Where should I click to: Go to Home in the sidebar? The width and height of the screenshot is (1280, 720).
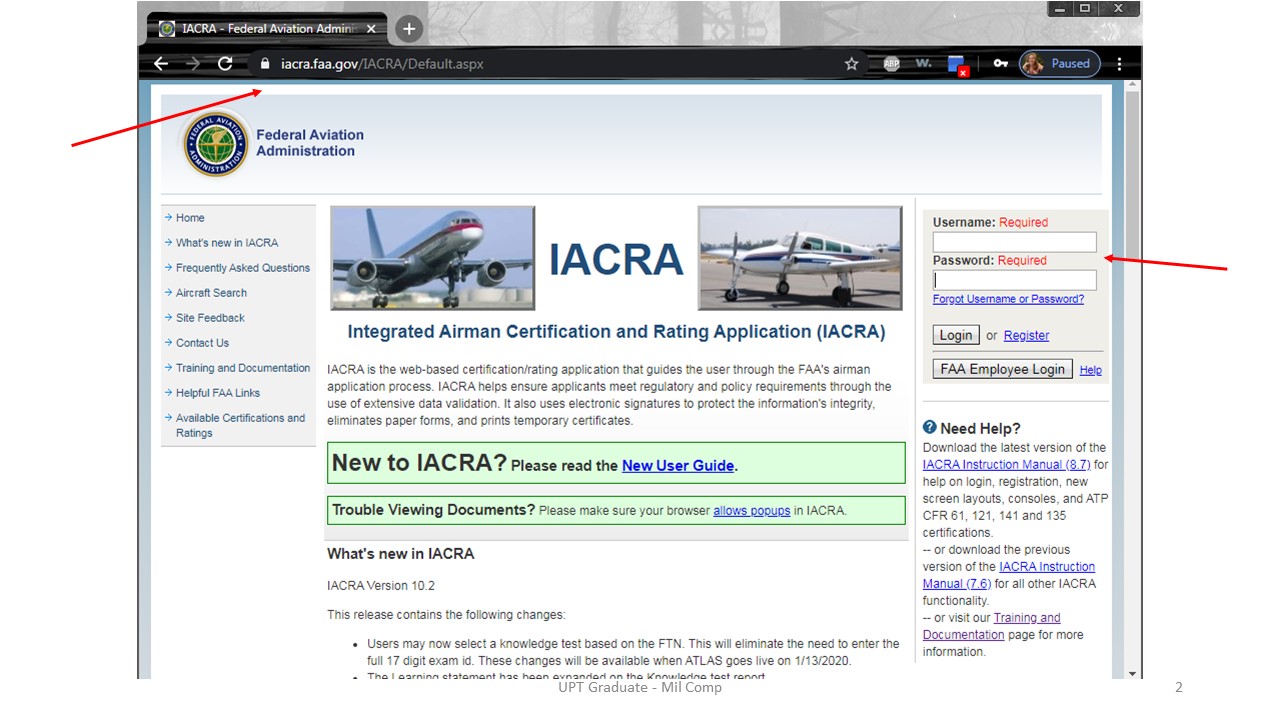coord(190,218)
